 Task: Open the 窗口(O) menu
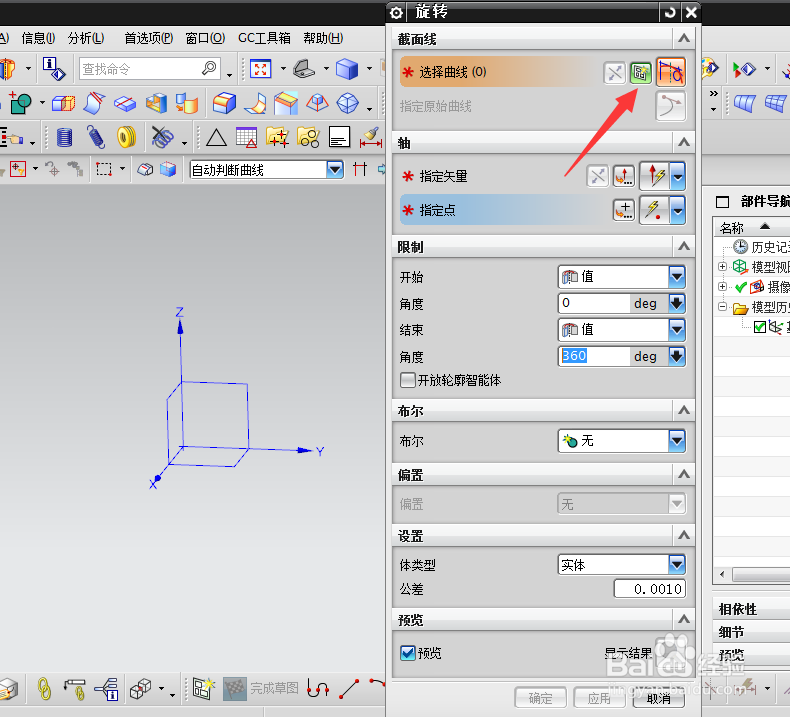(x=205, y=38)
